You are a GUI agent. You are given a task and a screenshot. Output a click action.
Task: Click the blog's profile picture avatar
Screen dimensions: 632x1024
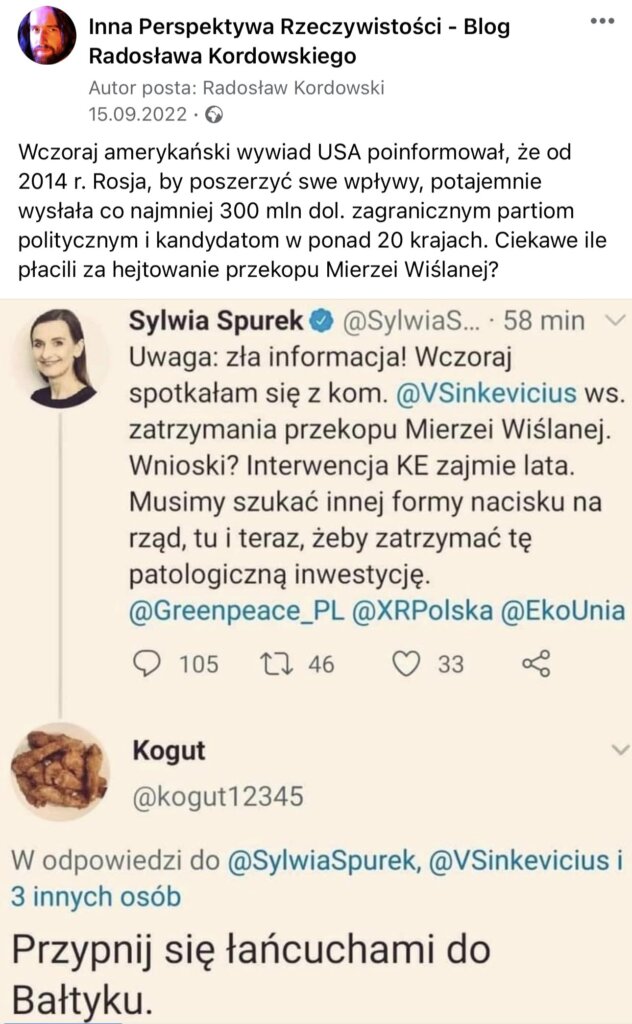pos(46,36)
